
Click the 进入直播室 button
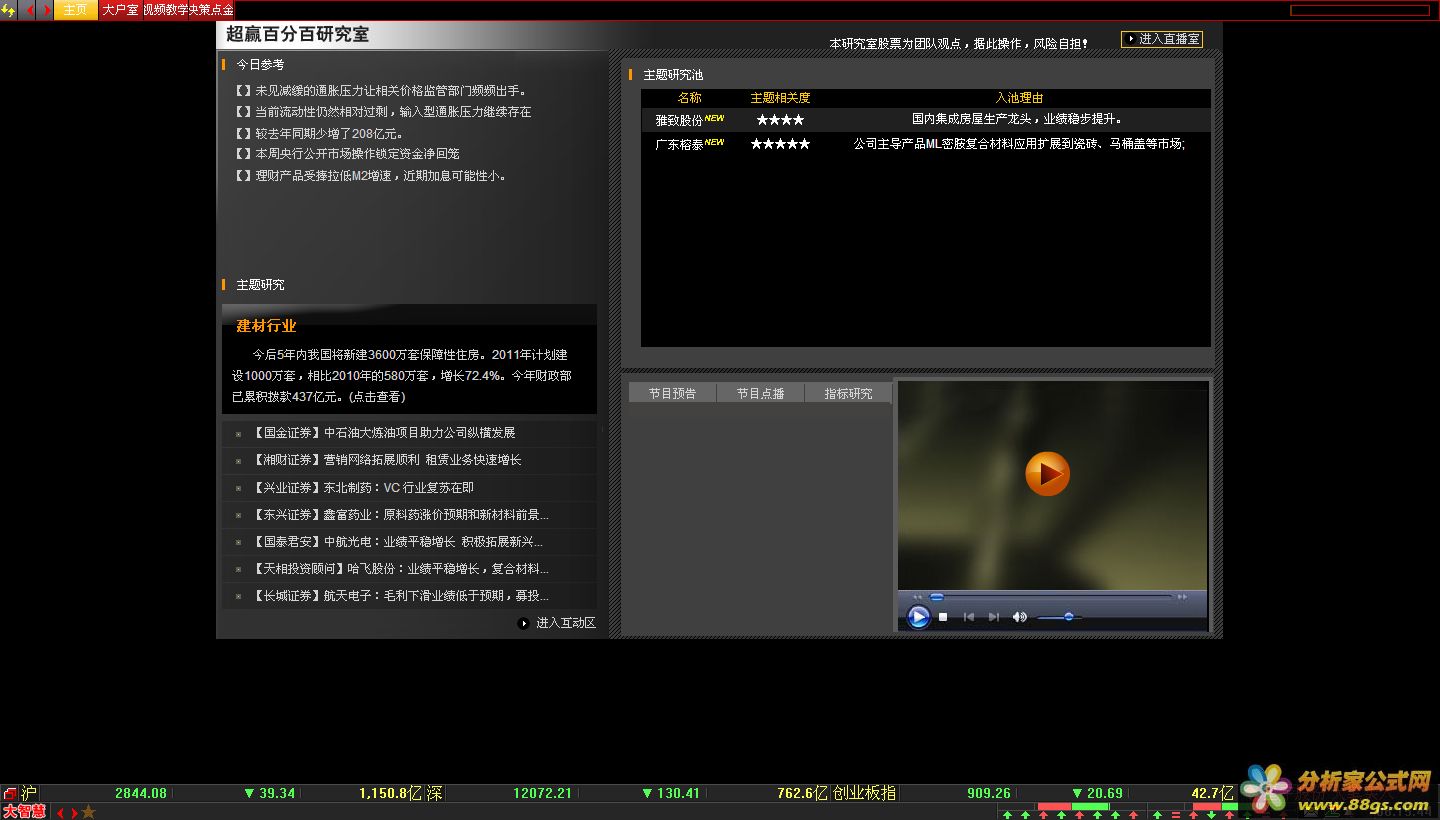[x=1162, y=39]
